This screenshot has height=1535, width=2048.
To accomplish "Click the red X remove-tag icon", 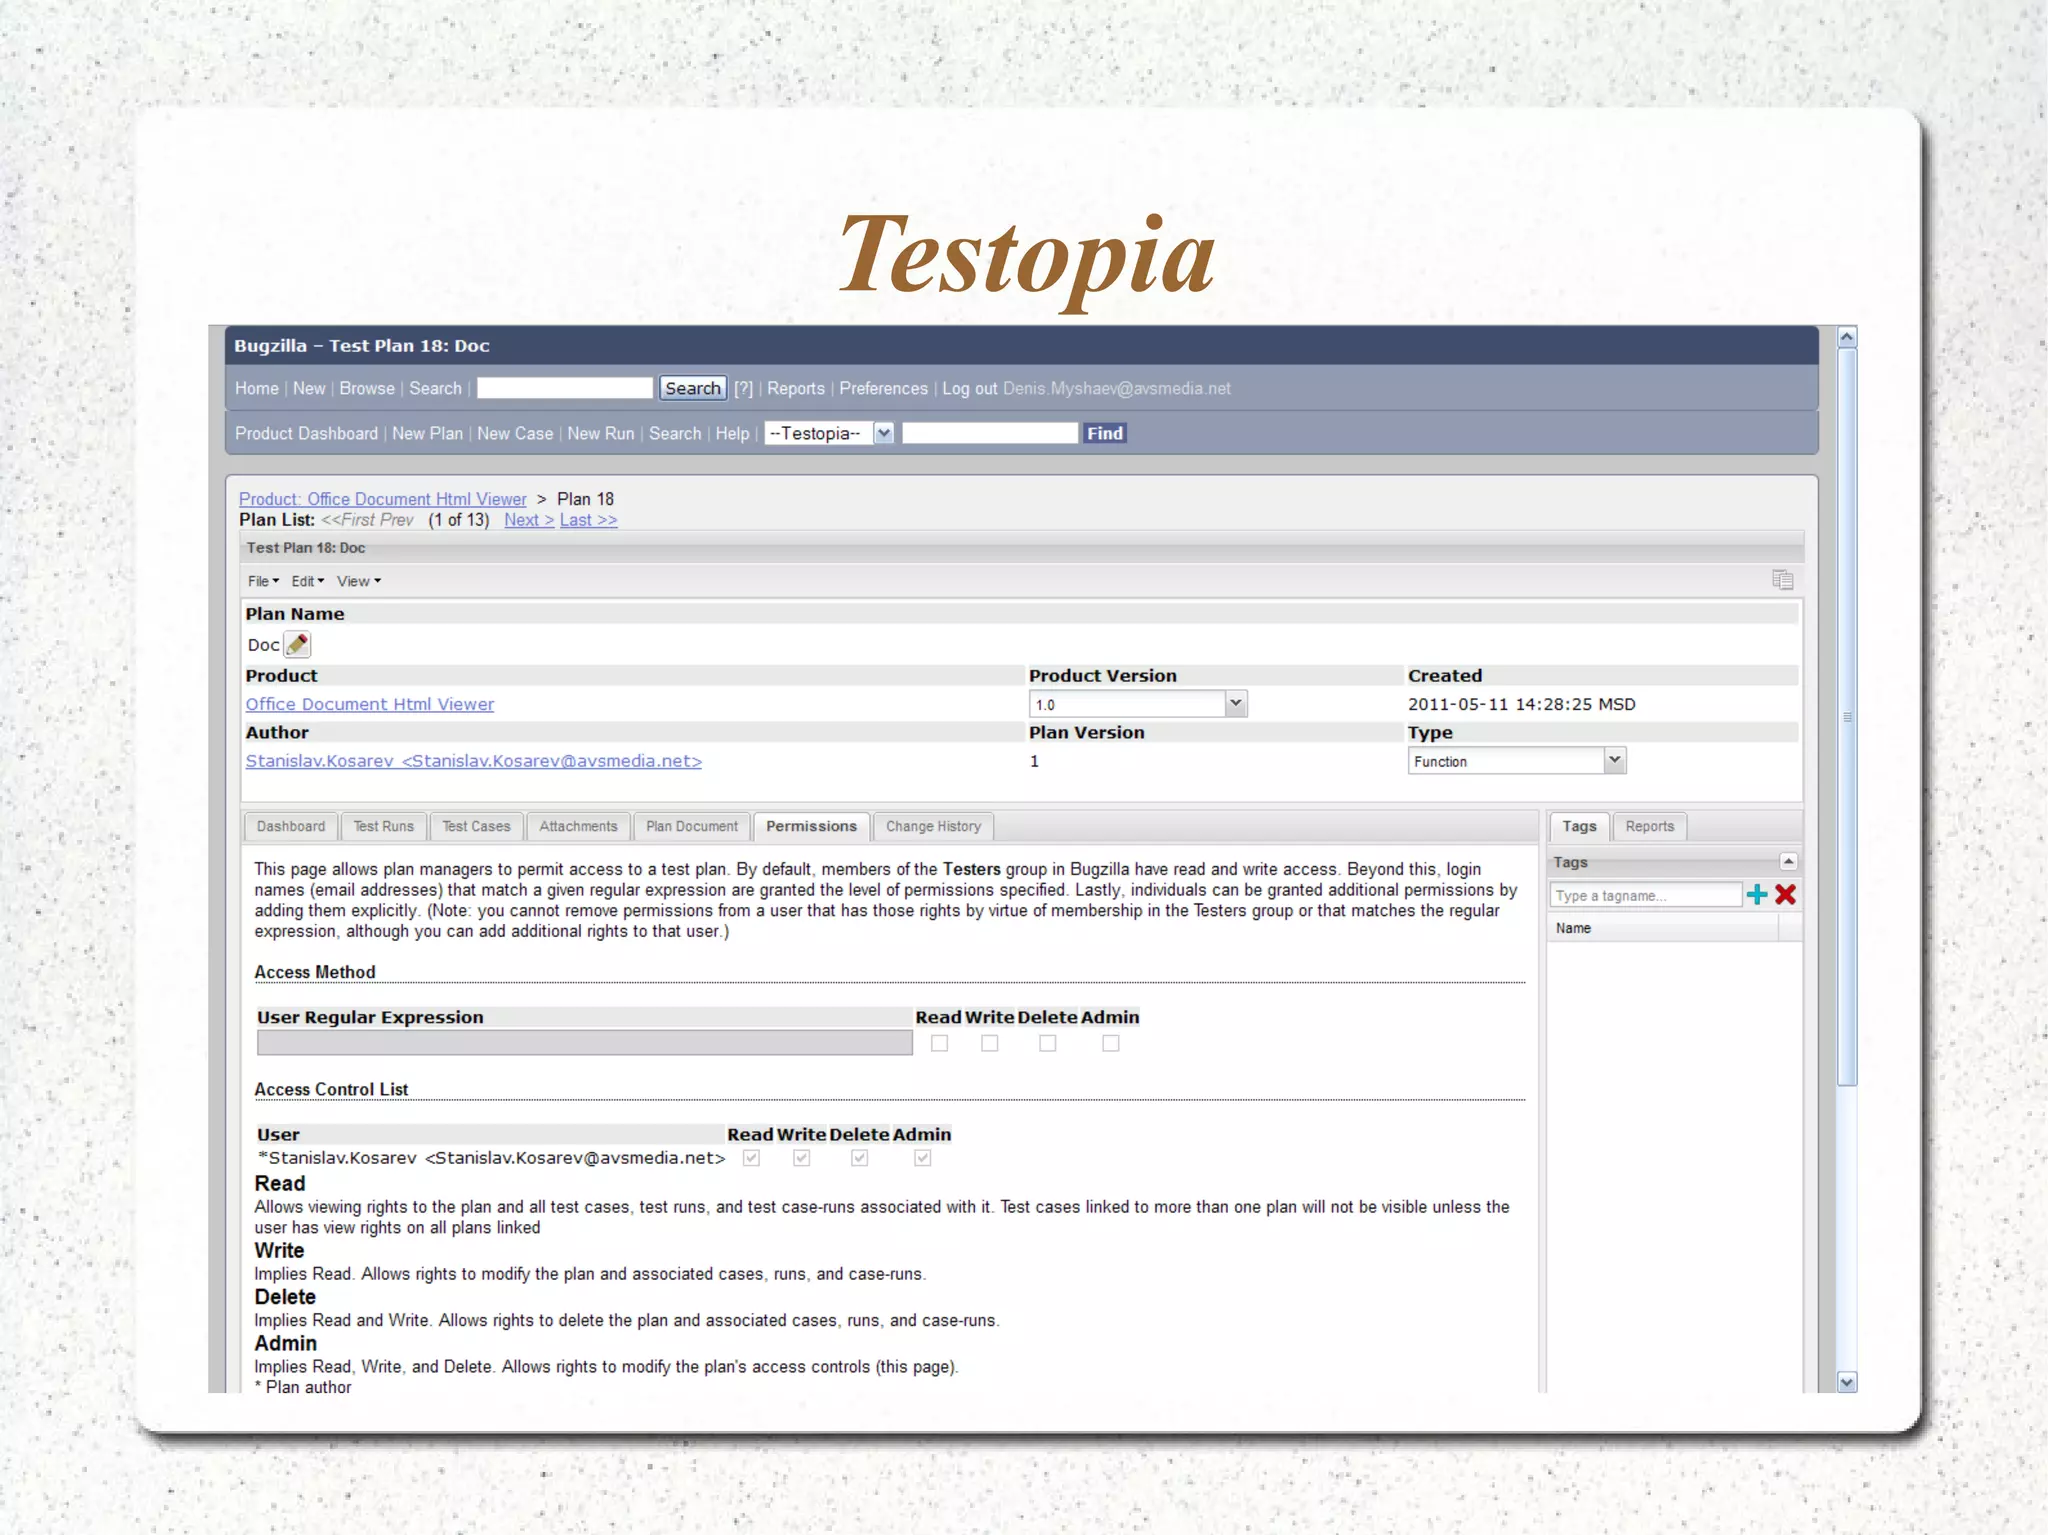I will click(1786, 895).
